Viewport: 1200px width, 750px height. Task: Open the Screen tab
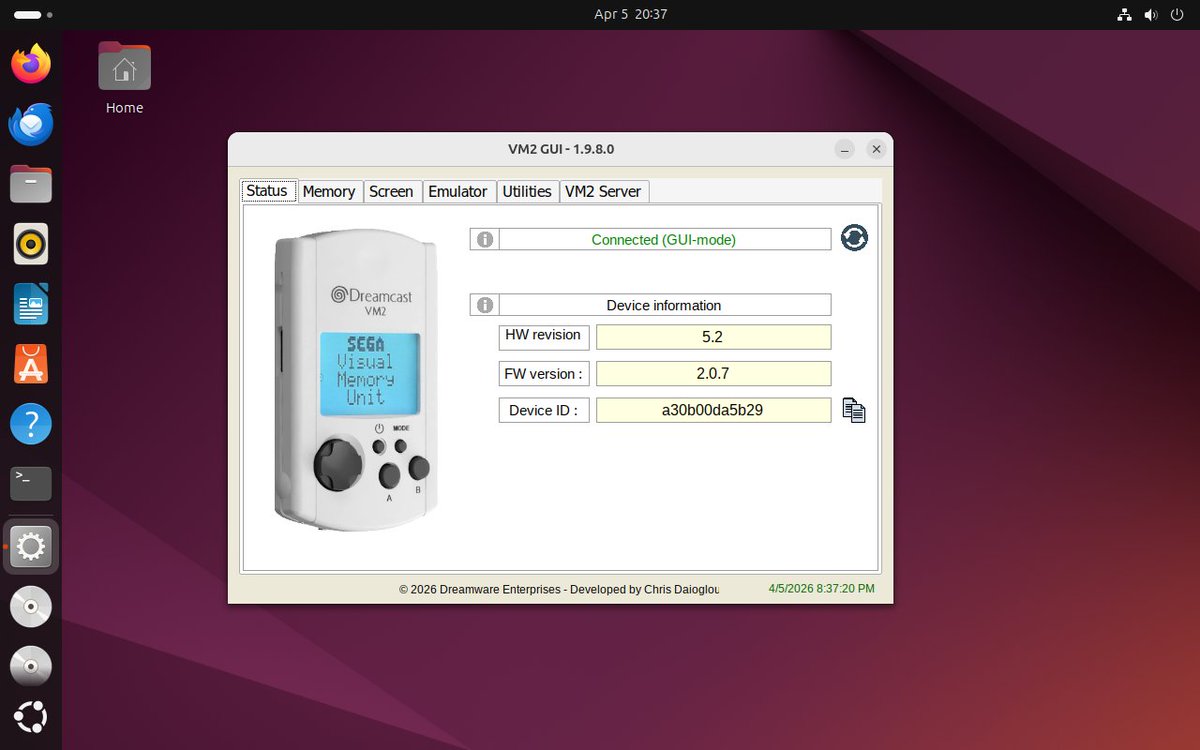[391, 191]
